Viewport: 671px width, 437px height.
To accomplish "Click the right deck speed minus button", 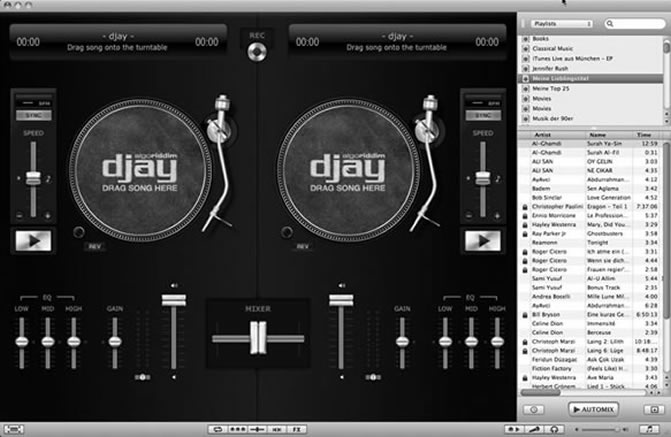I will tap(469, 216).
